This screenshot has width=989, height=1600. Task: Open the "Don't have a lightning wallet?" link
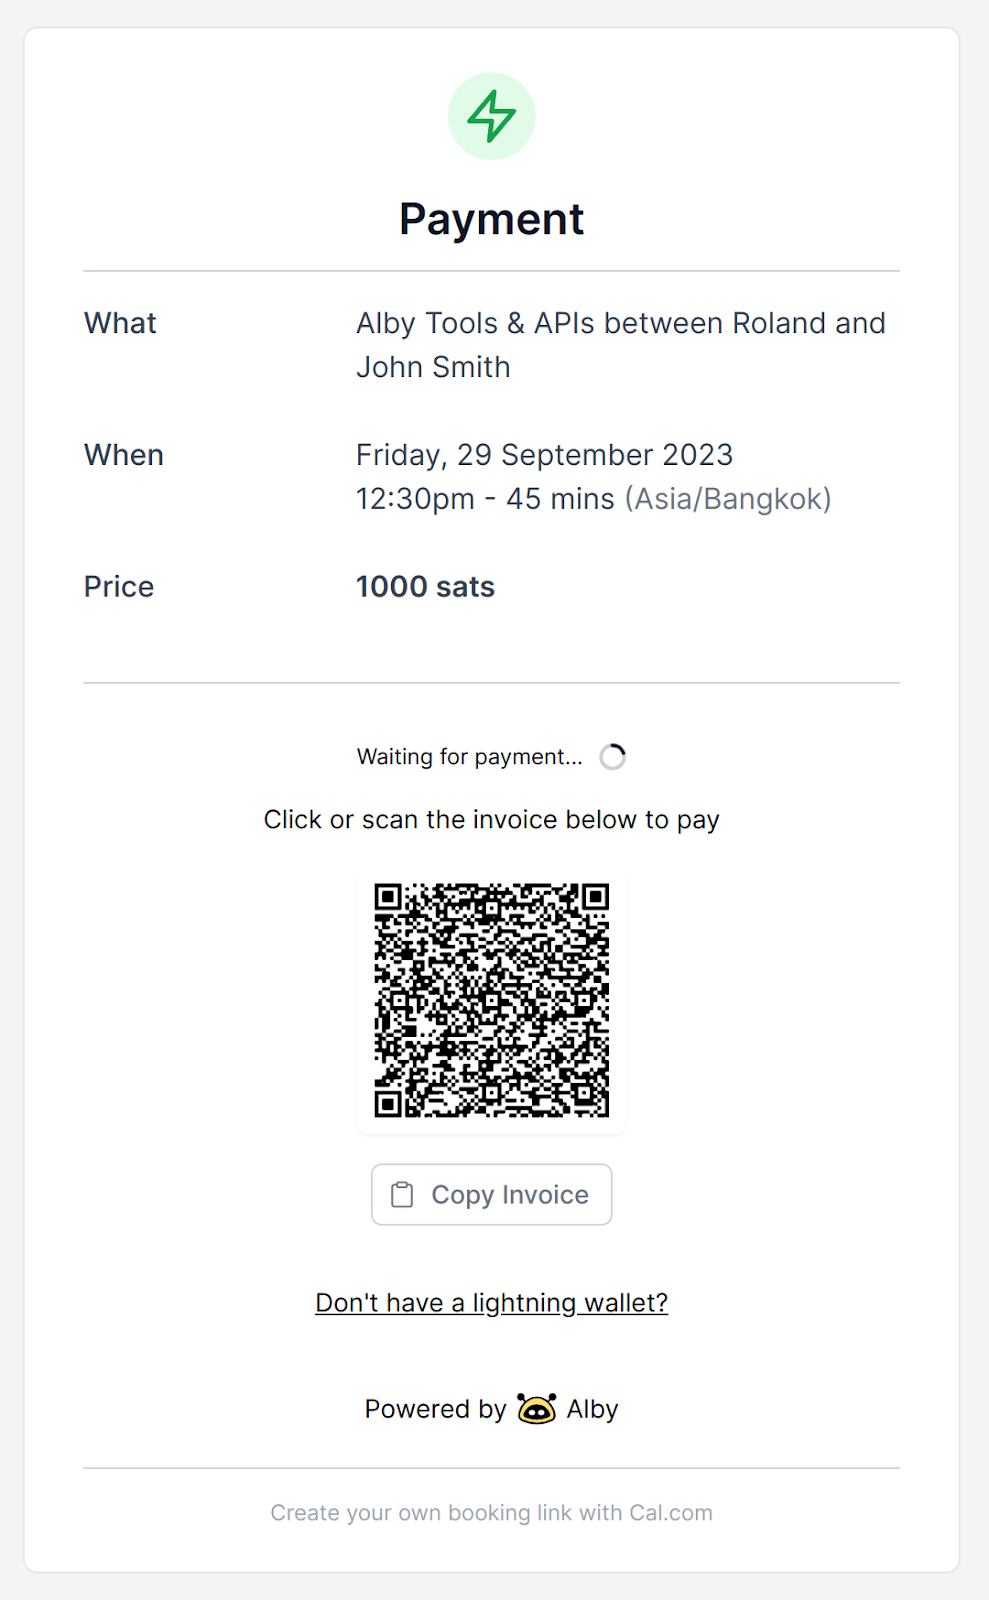tap(491, 1302)
